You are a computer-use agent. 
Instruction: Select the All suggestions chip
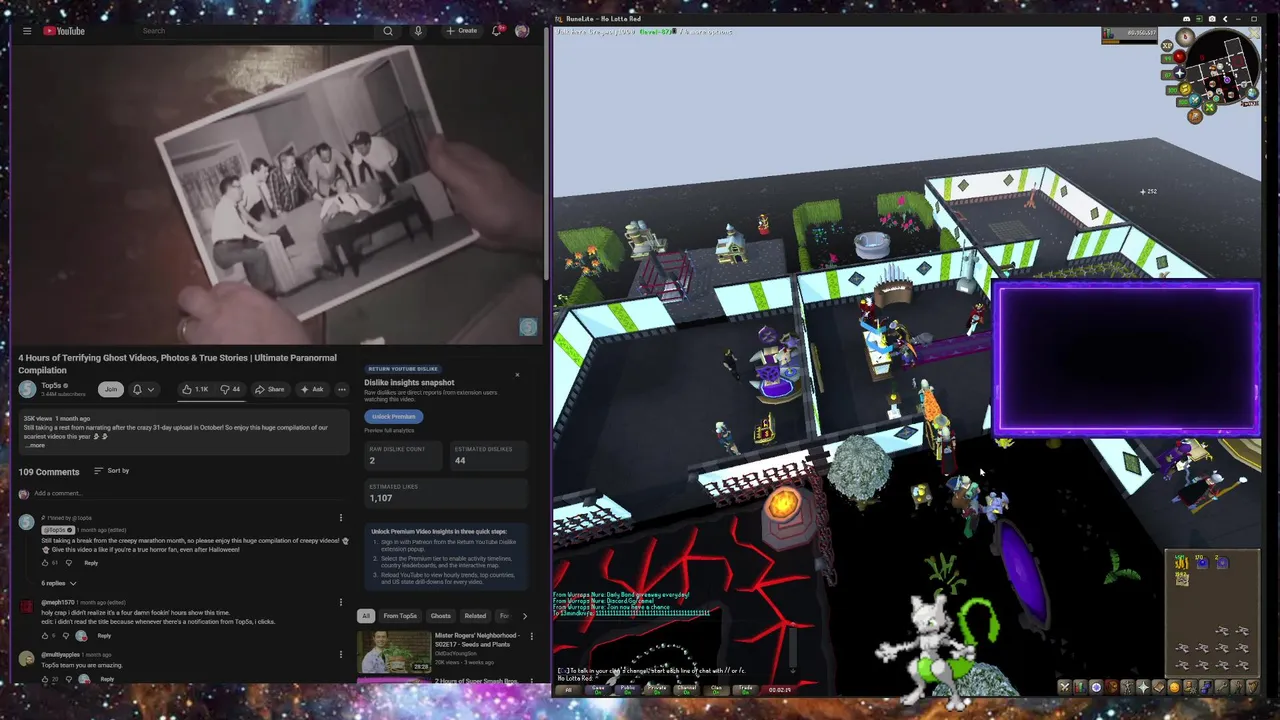coord(366,616)
